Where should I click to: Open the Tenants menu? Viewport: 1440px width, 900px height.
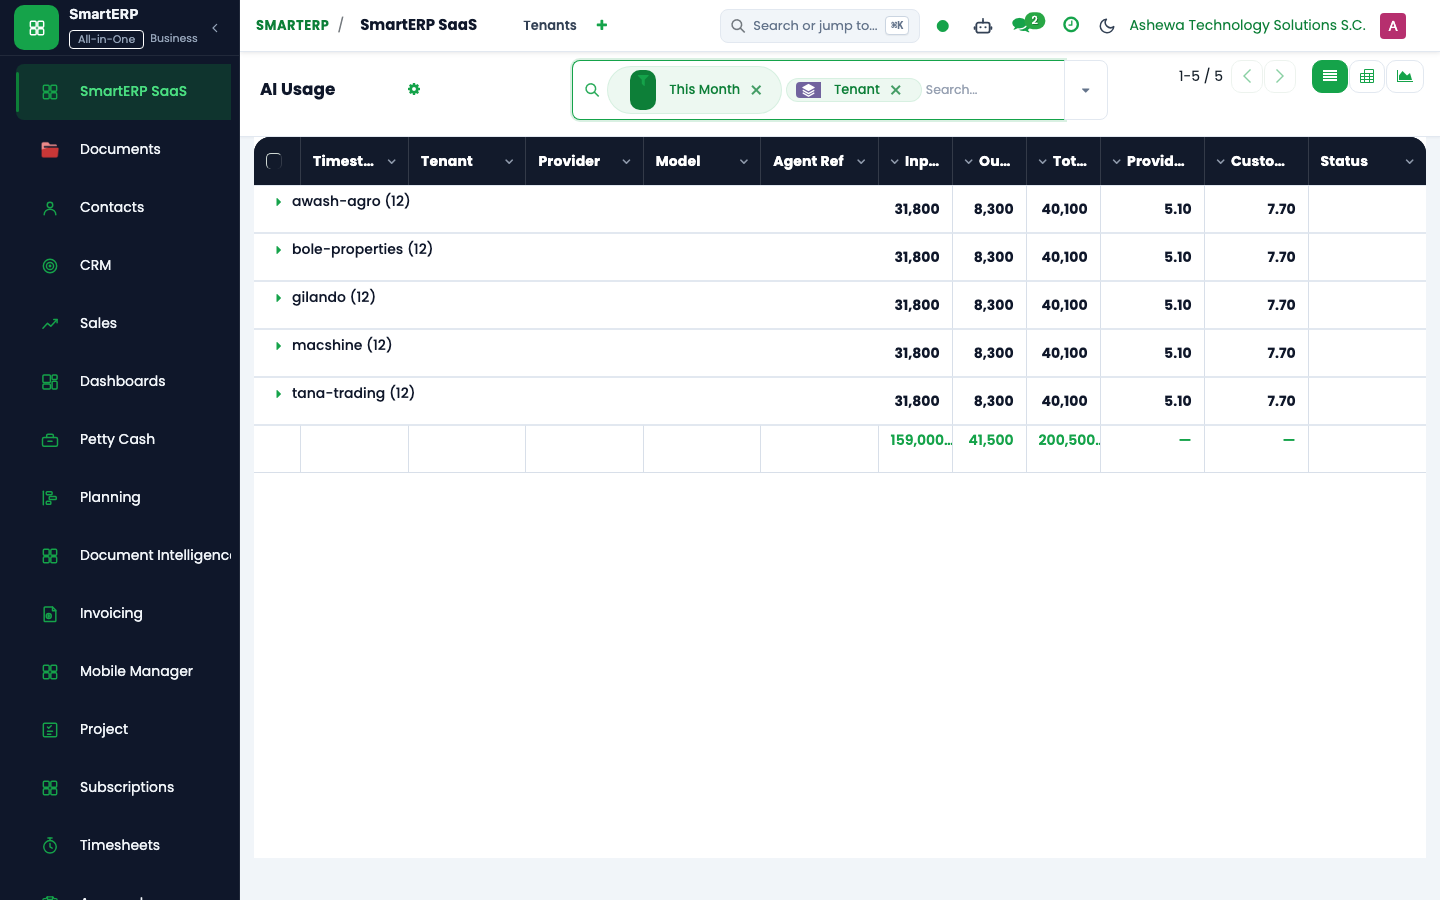point(550,25)
